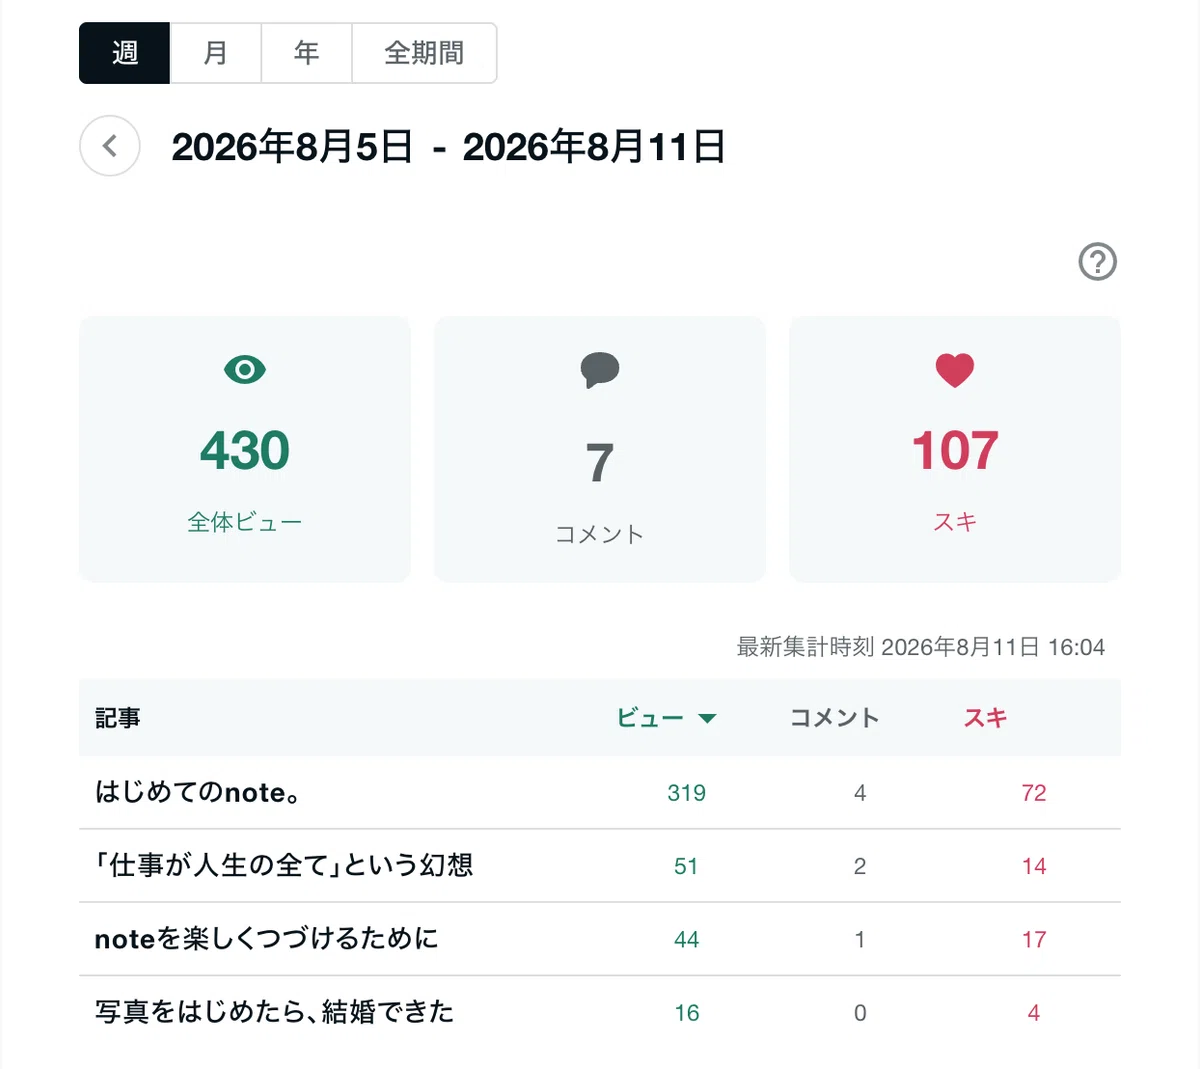This screenshot has height=1069, width=1200.
Task: Open article 「仕事が人生の全て」という幻想
Action: (284, 865)
